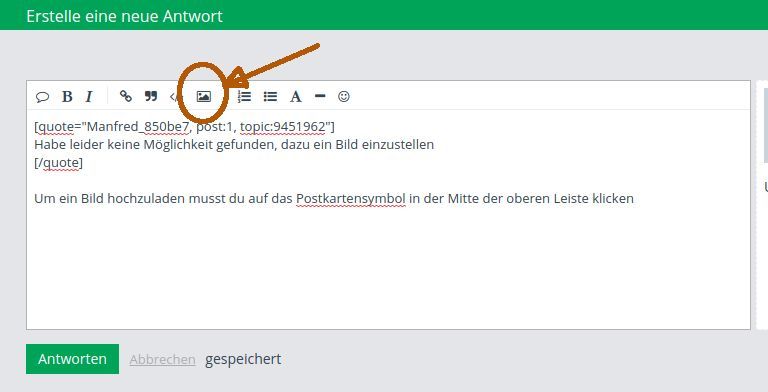Click the green Antworten button
The height and width of the screenshot is (392, 768).
pyautogui.click(x=72, y=359)
